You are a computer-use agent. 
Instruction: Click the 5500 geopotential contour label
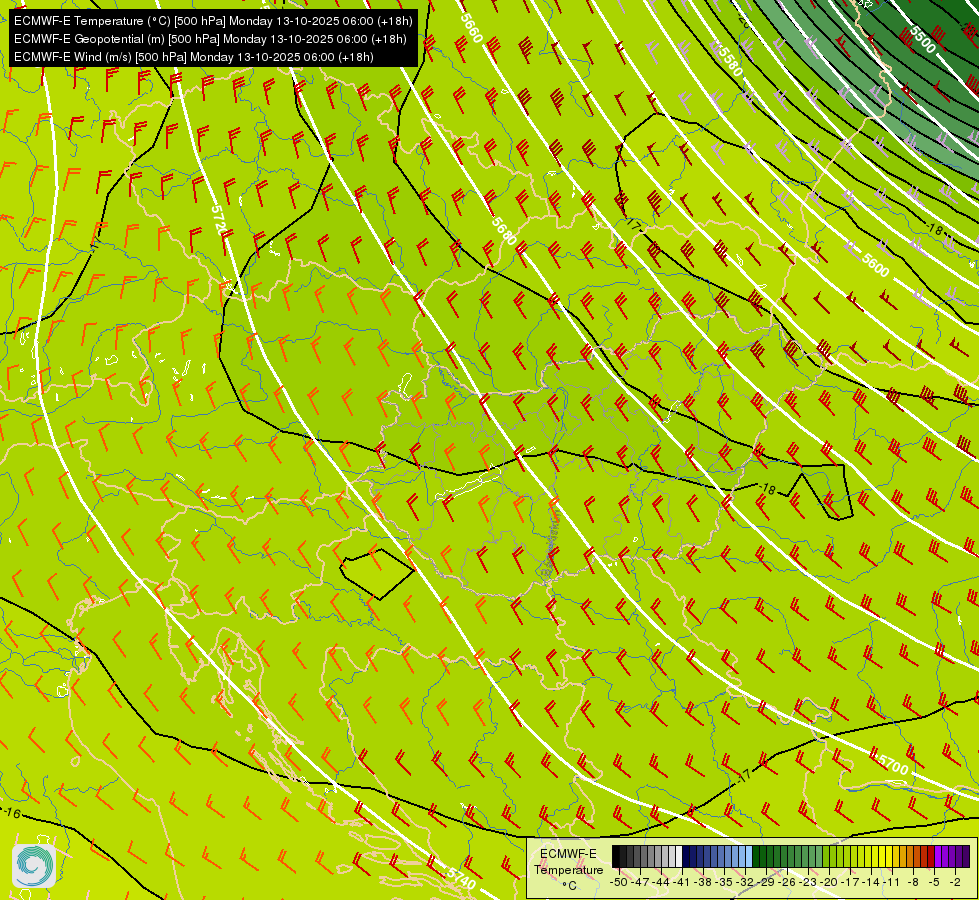(x=923, y=39)
